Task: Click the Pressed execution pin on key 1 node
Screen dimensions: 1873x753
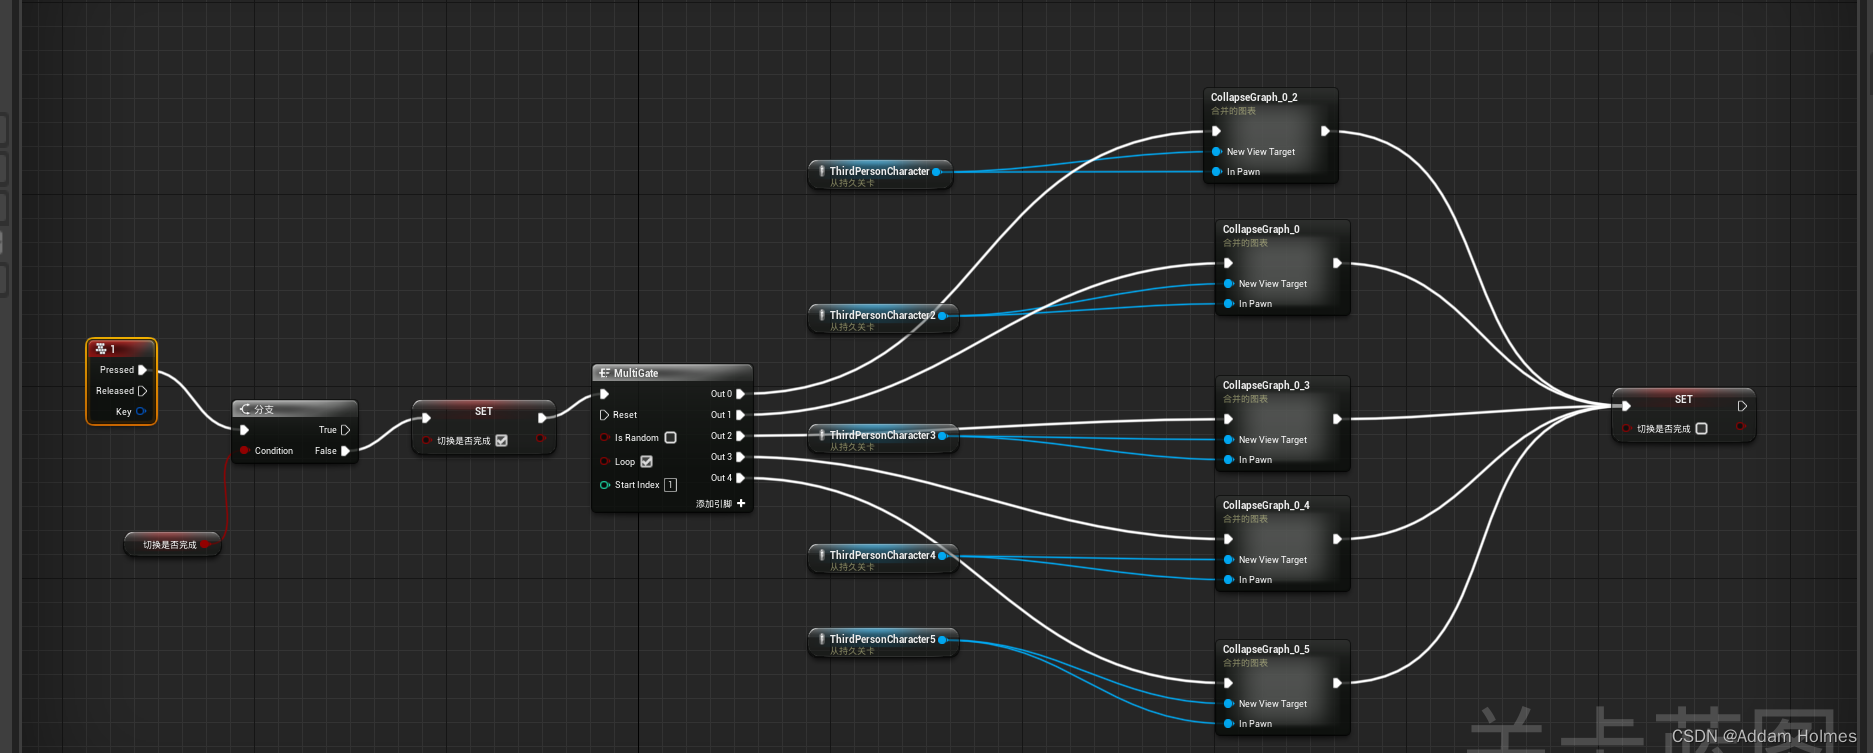Action: tap(143, 370)
